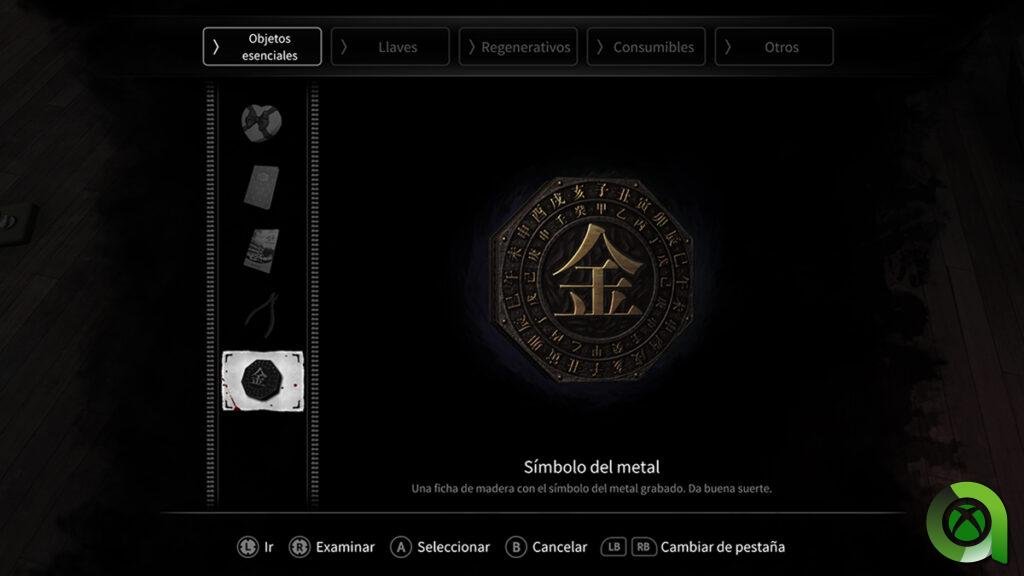
Task: Select the pliers item icon
Action: tap(262, 314)
